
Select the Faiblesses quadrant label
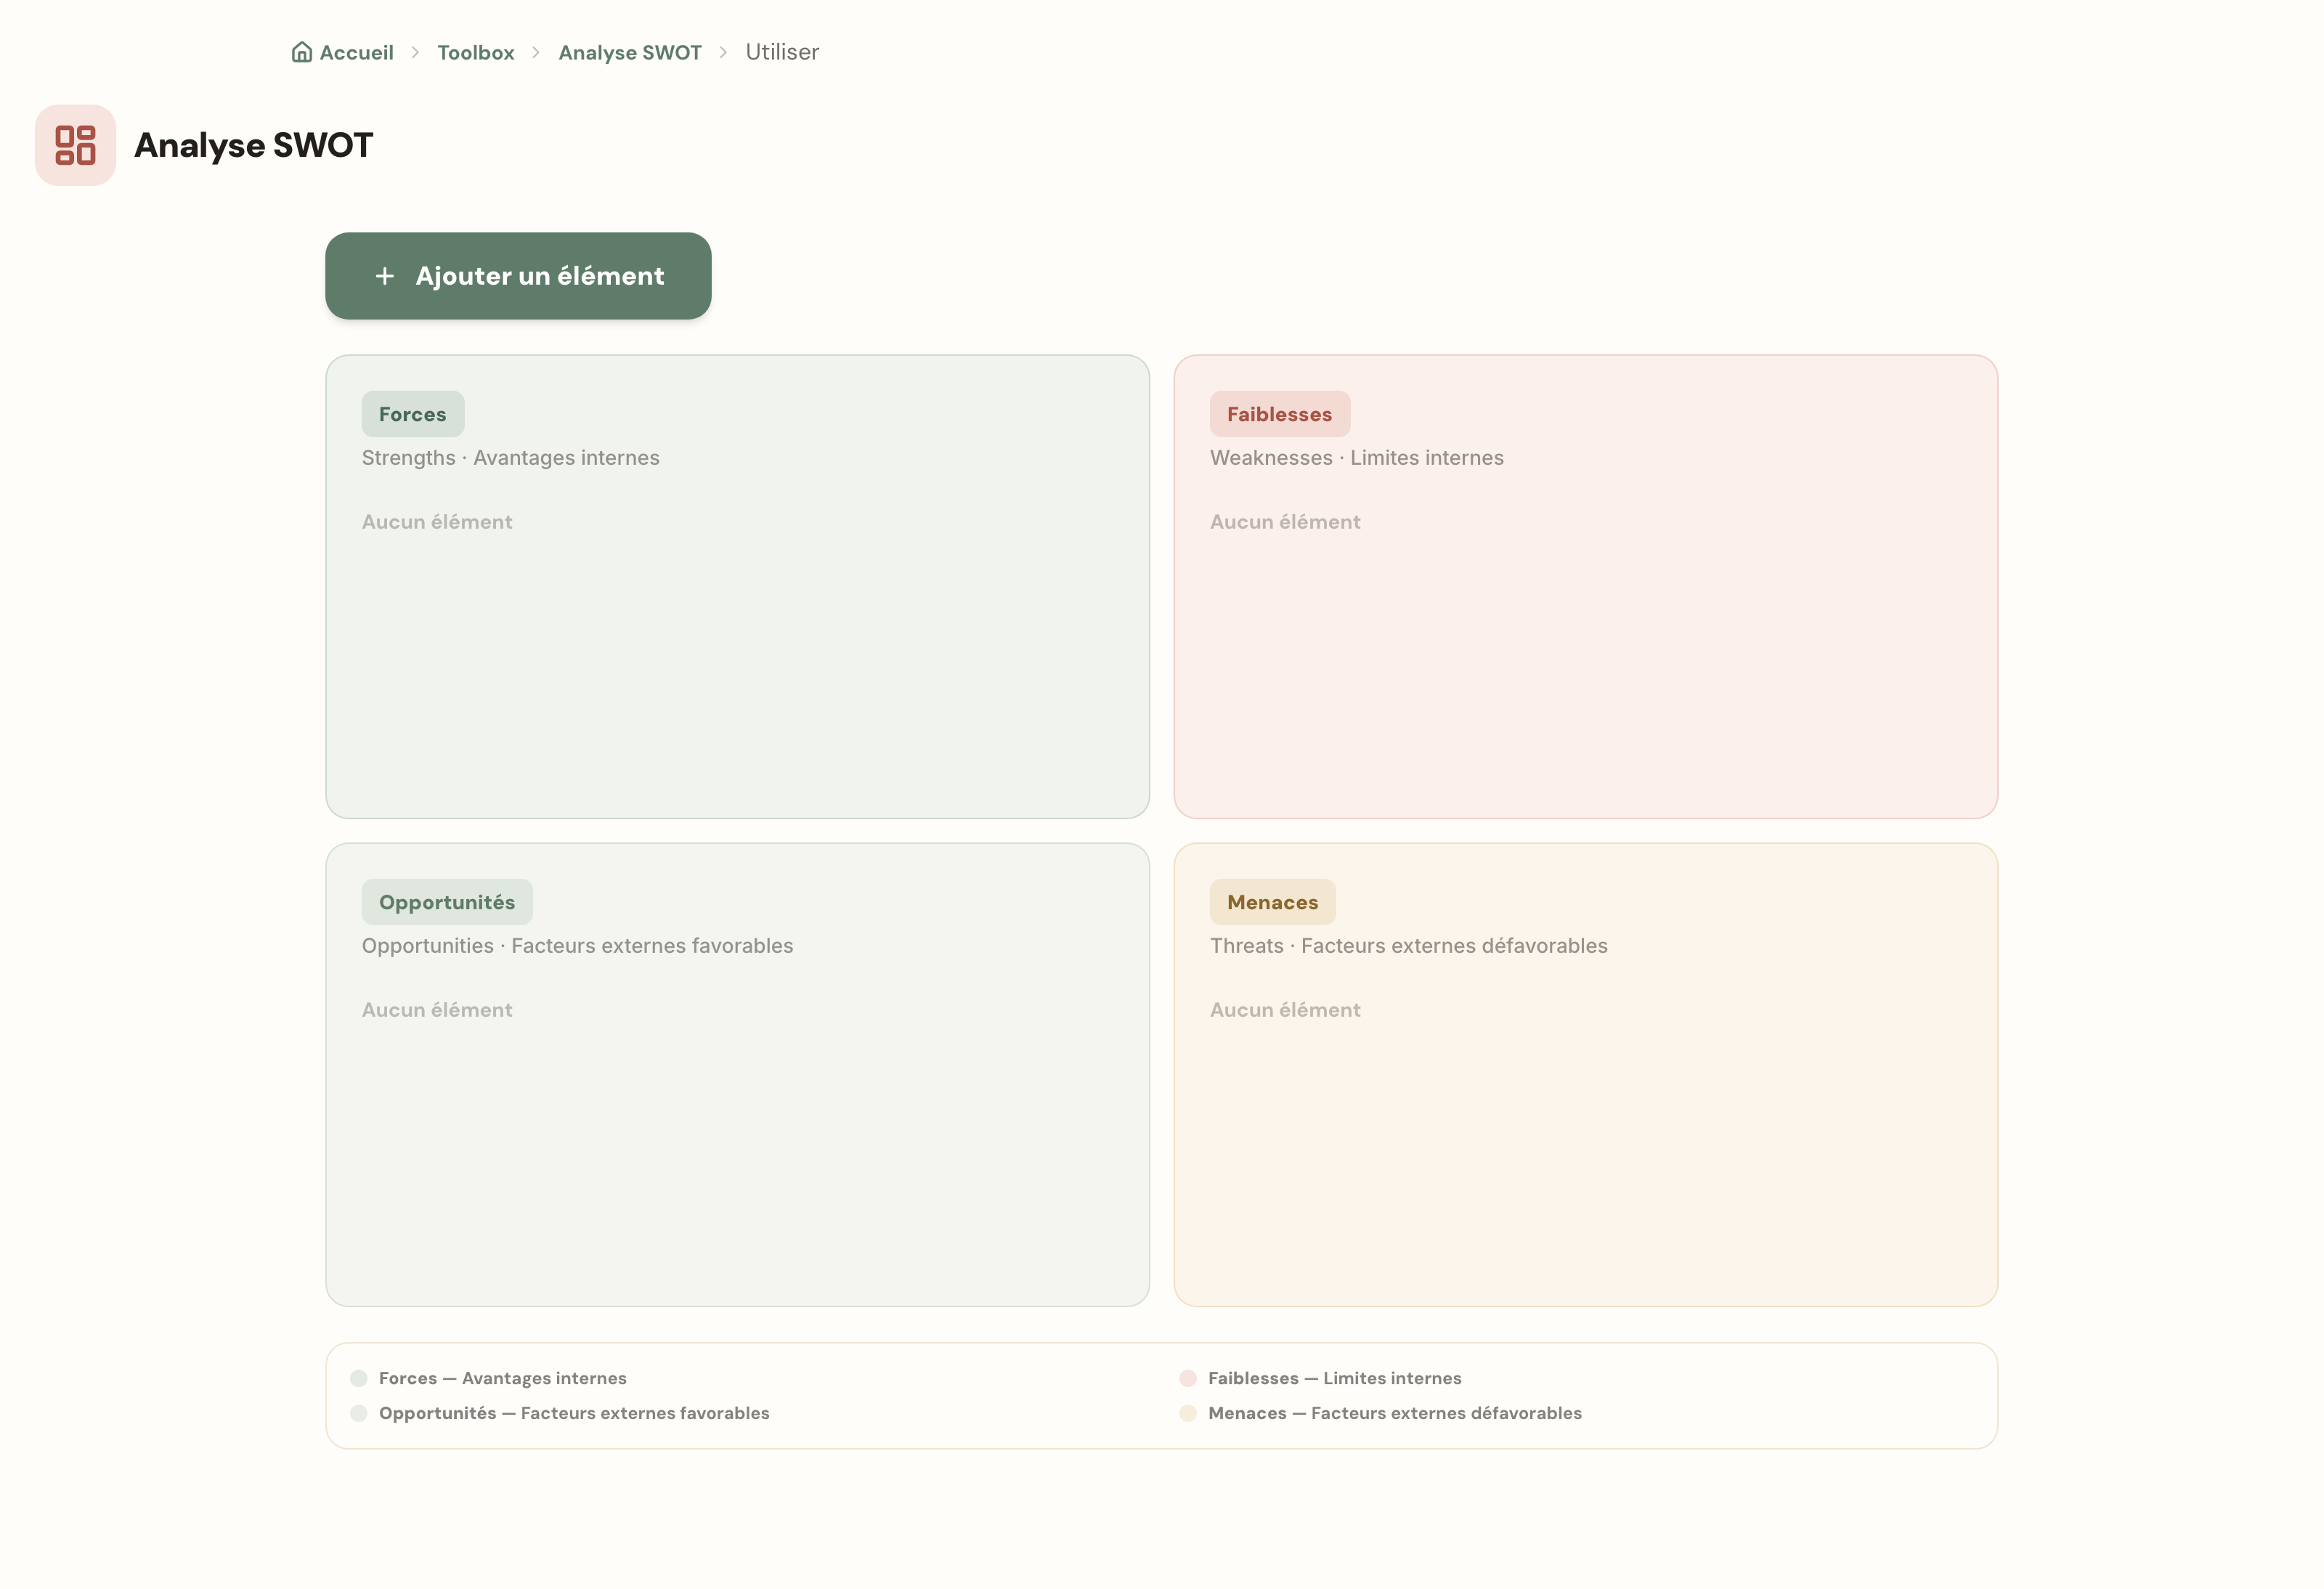click(x=1280, y=414)
